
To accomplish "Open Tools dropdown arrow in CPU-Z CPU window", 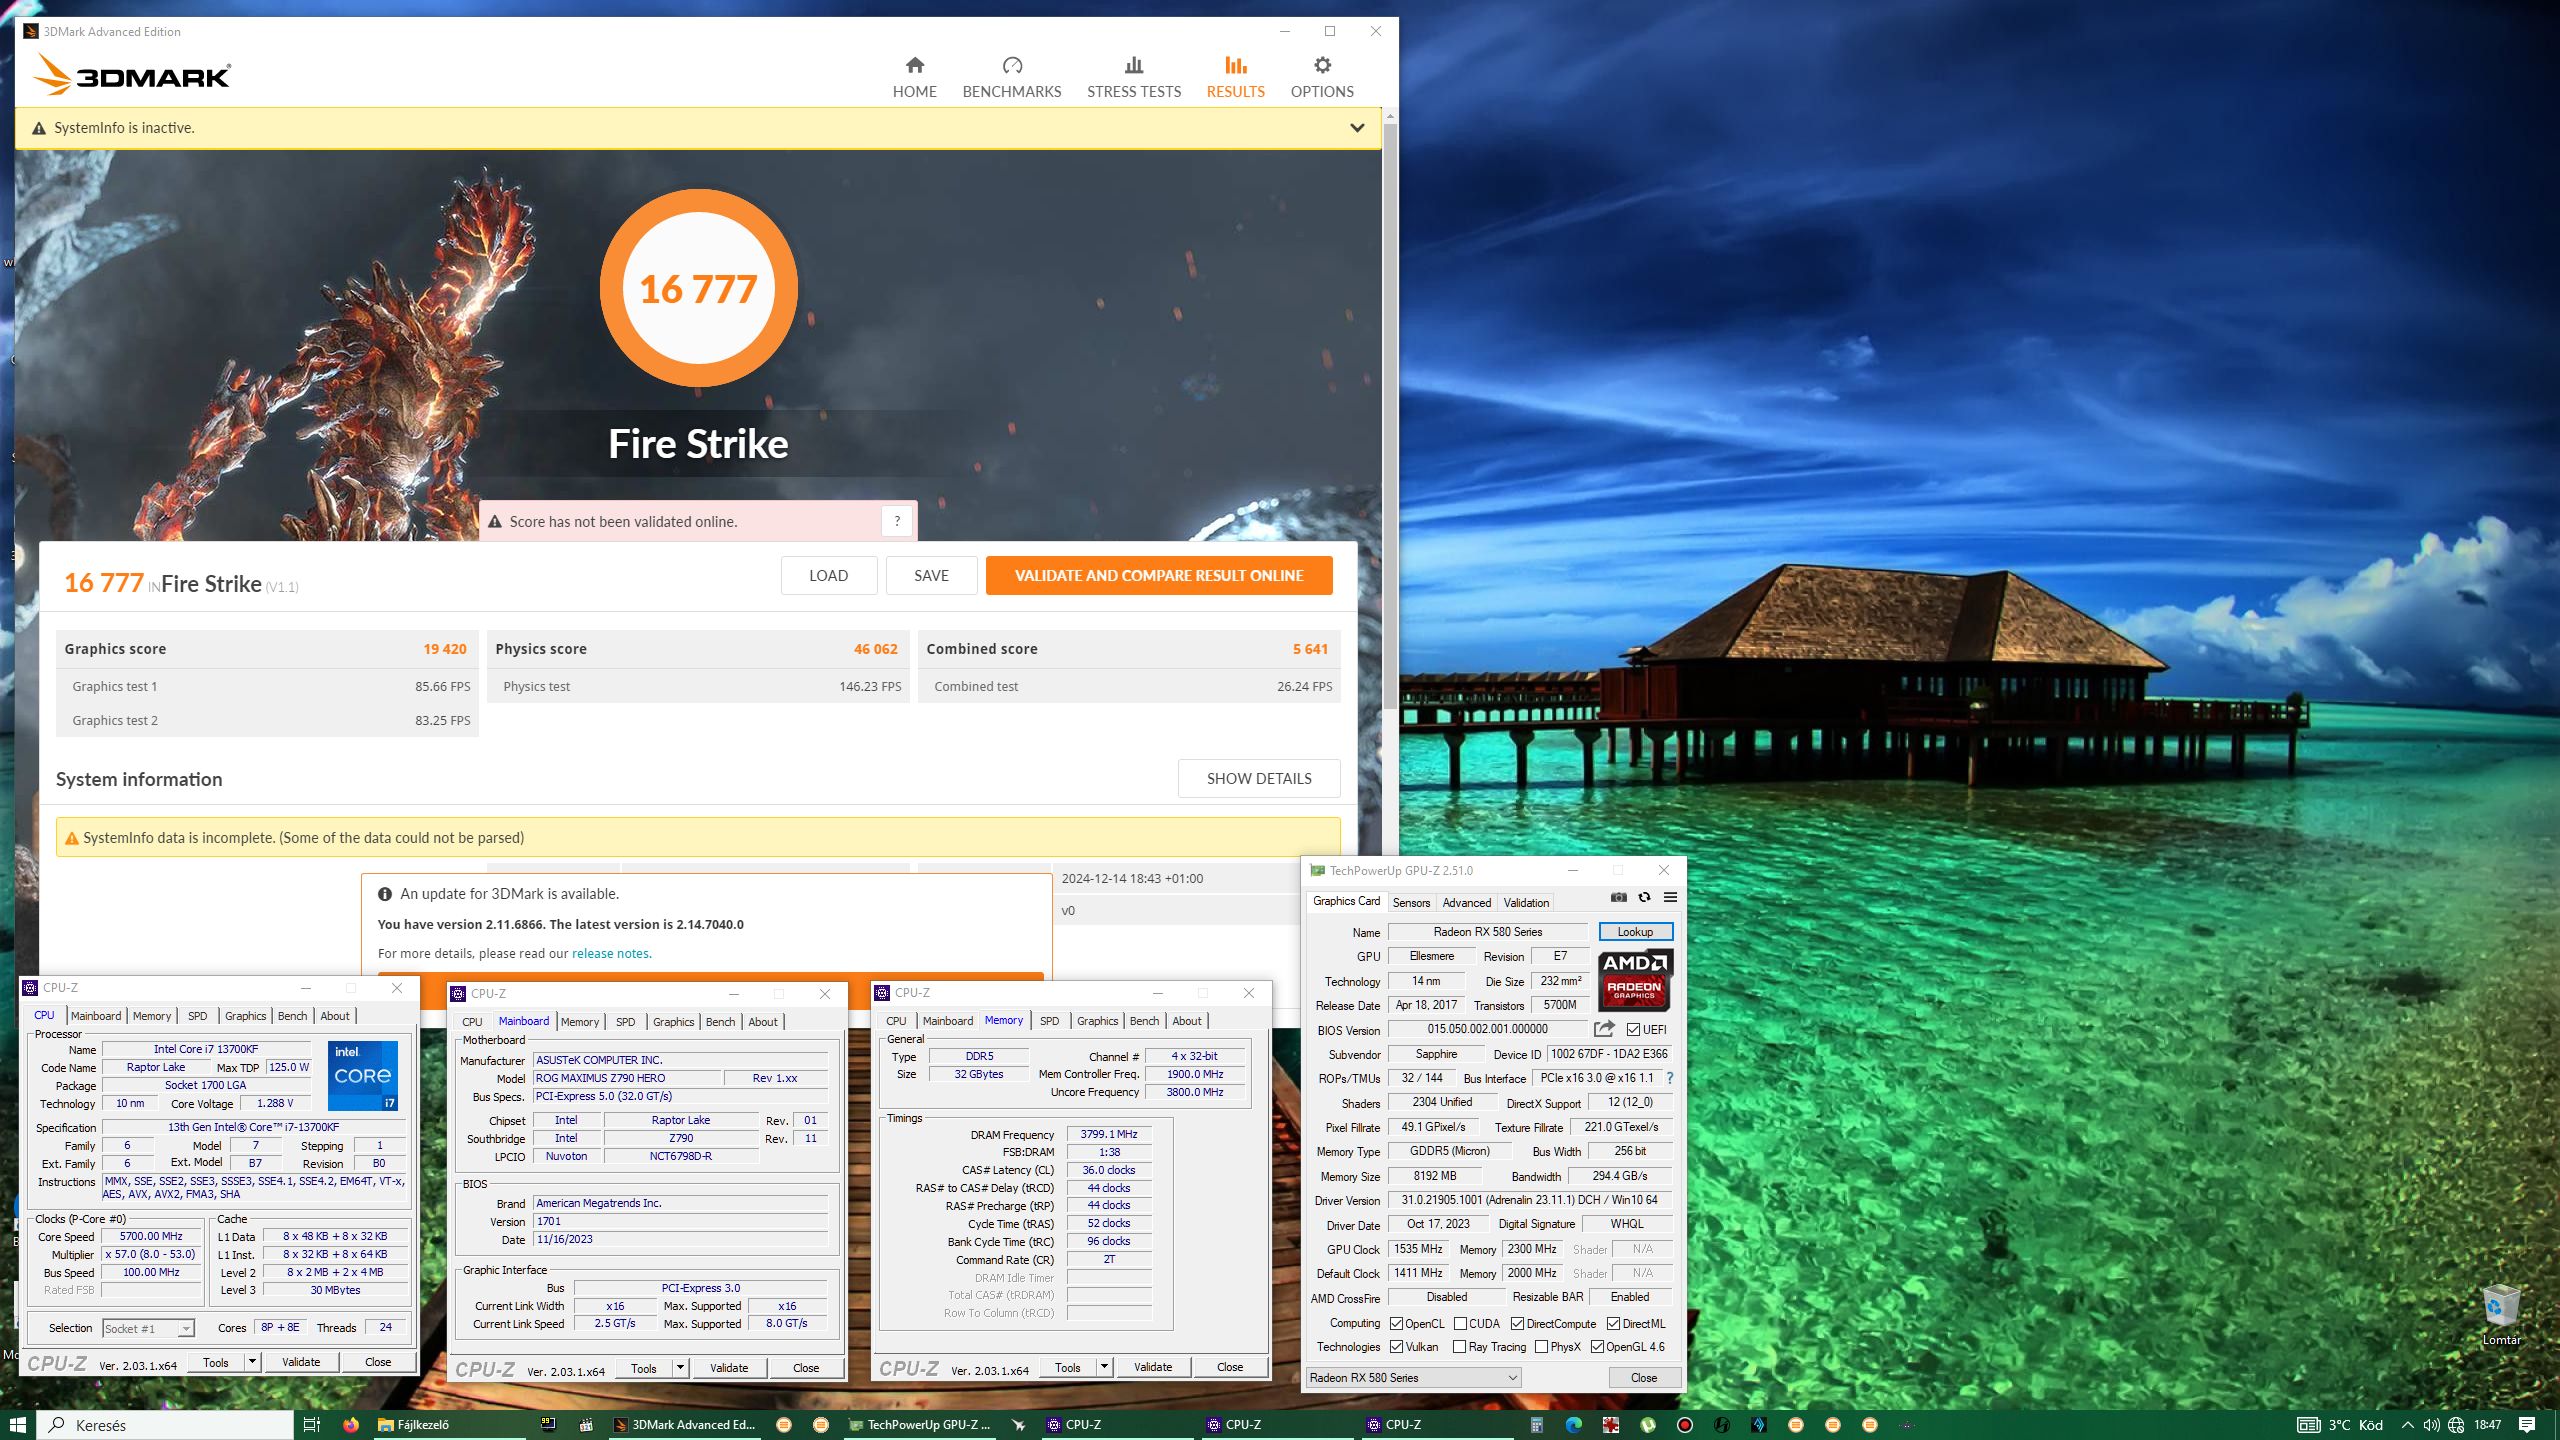I will click(x=252, y=1362).
